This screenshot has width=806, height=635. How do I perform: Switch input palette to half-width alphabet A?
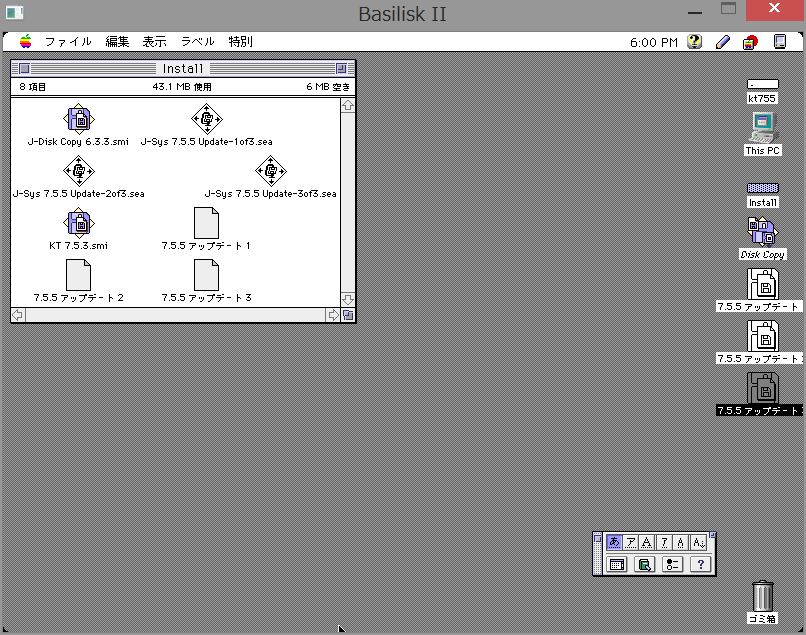coord(681,542)
